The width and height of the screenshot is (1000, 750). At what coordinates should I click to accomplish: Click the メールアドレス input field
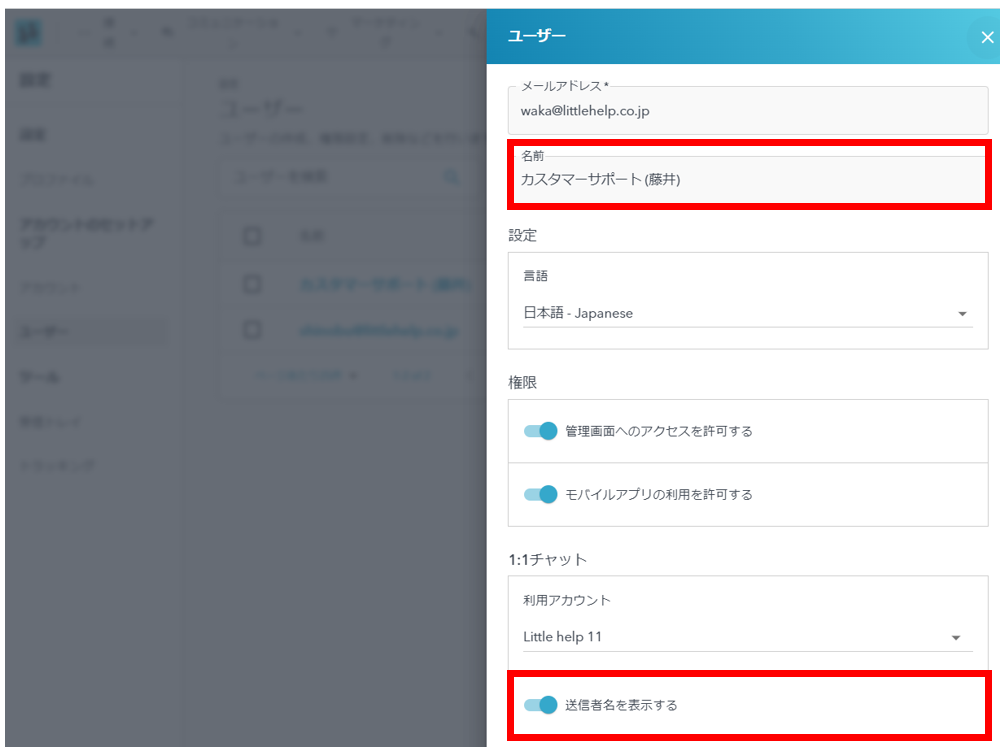[x=747, y=111]
